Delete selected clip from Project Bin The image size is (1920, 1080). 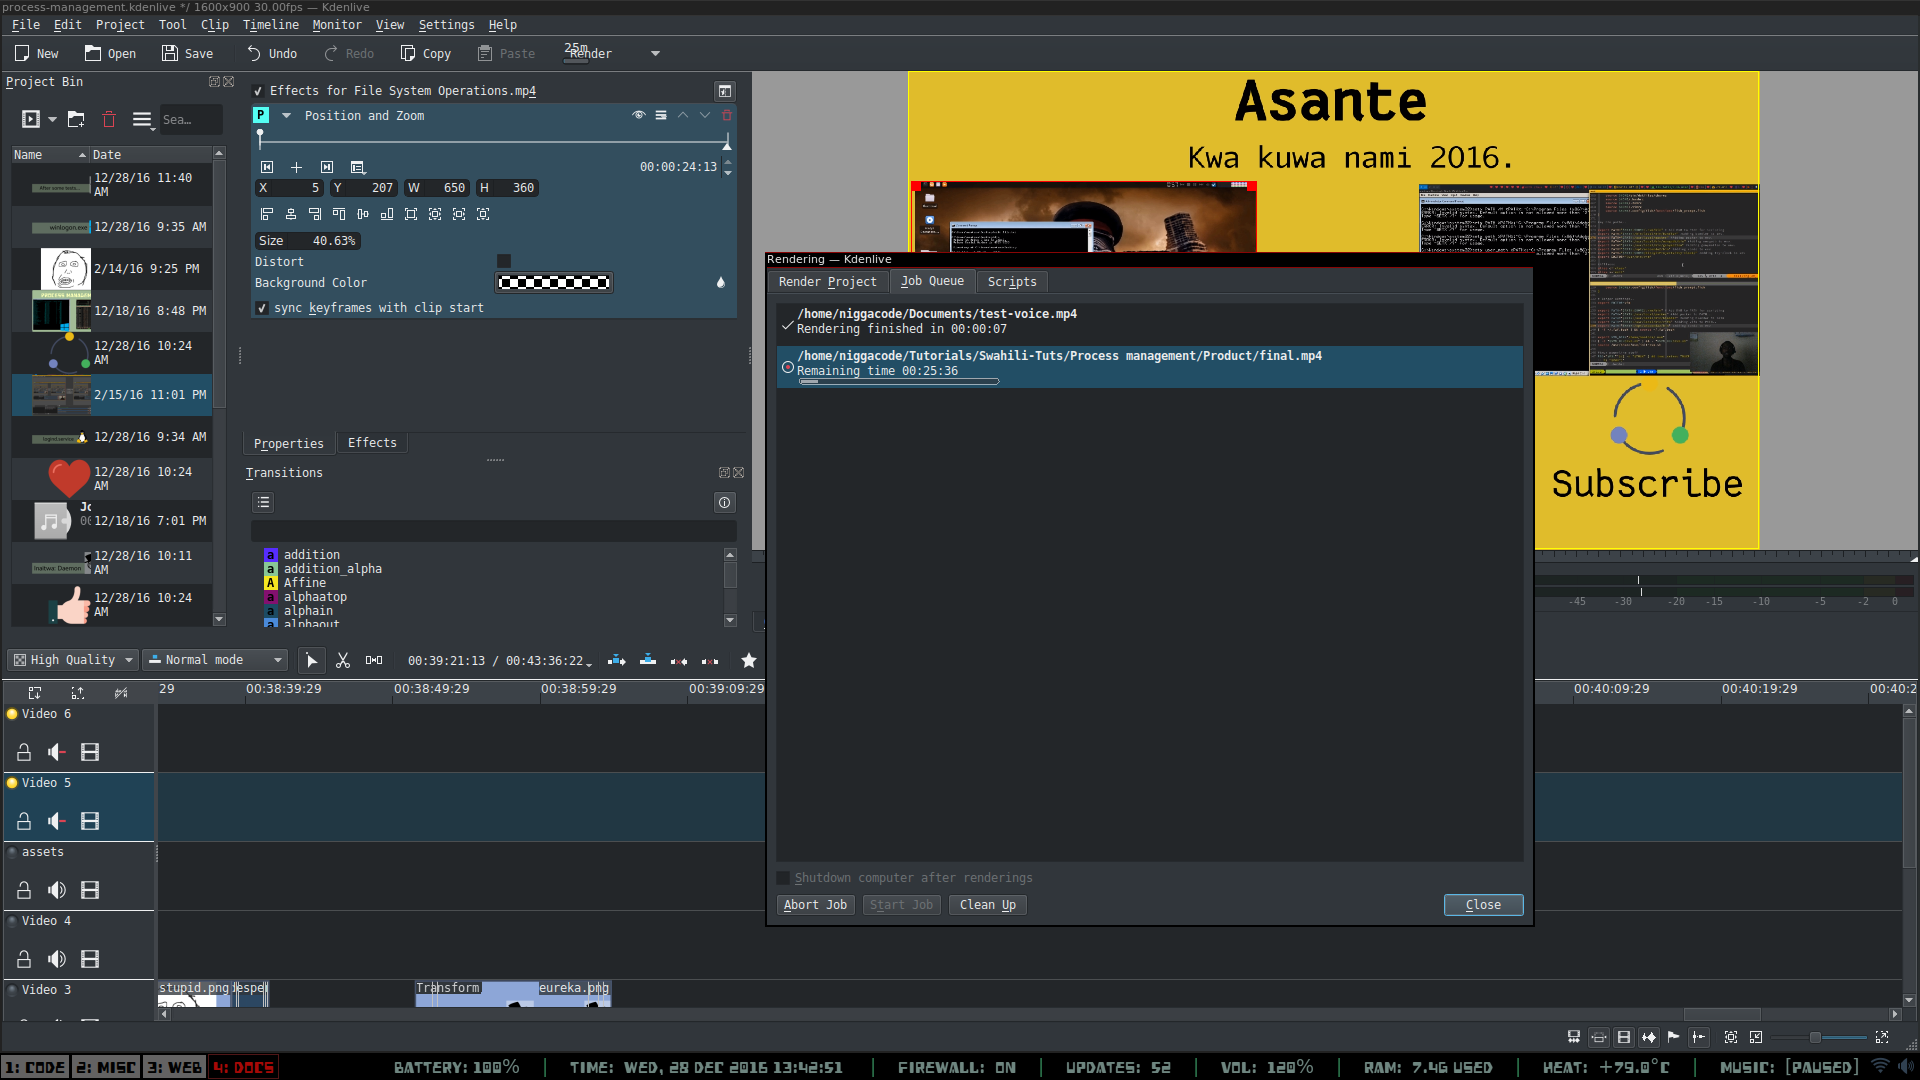(109, 119)
